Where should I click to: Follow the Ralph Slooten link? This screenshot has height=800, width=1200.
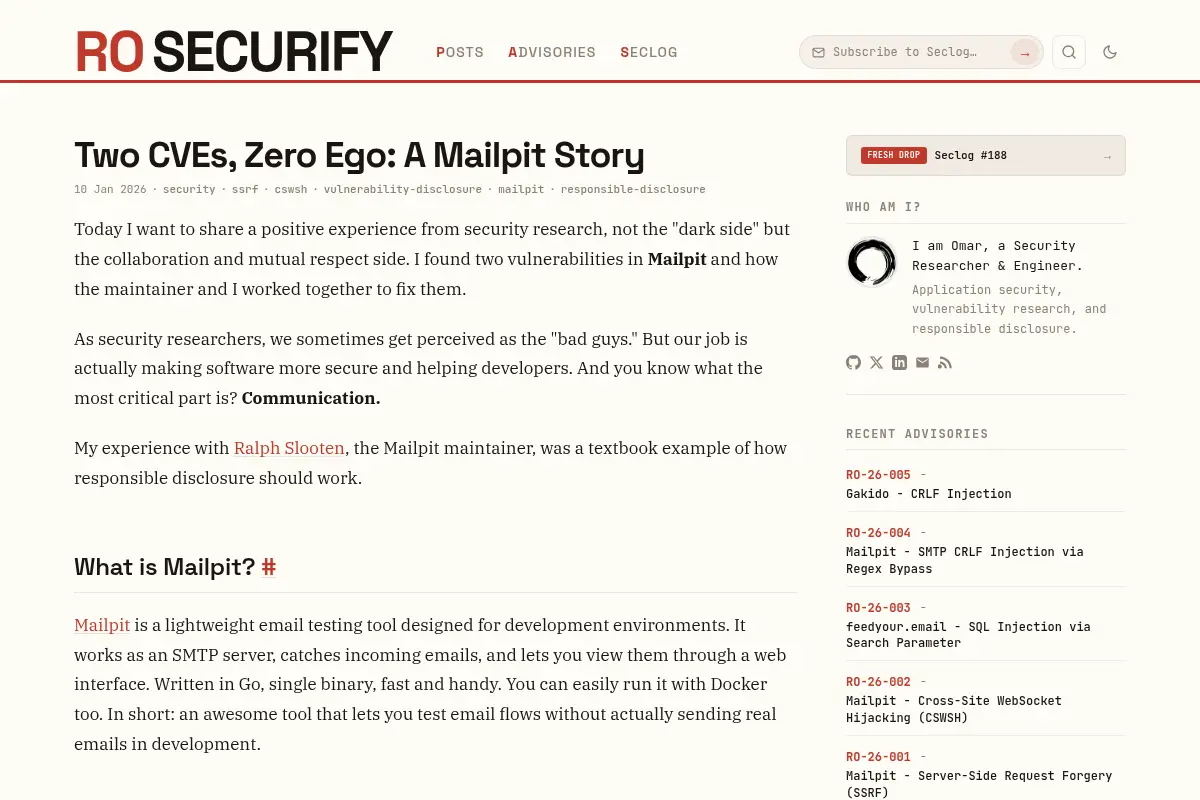[x=289, y=448]
